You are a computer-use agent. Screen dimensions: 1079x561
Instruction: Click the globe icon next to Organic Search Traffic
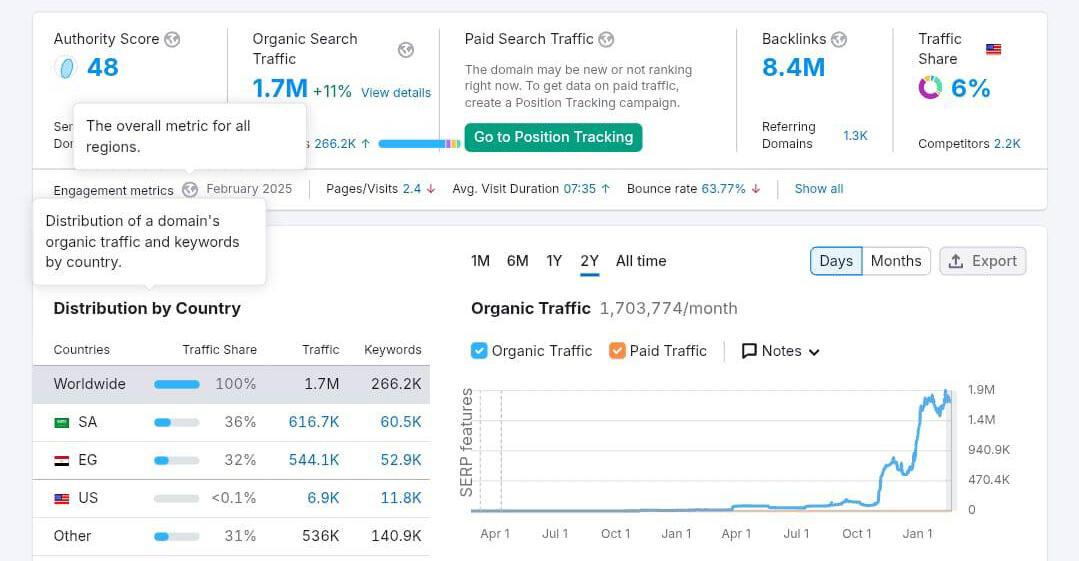[405, 50]
